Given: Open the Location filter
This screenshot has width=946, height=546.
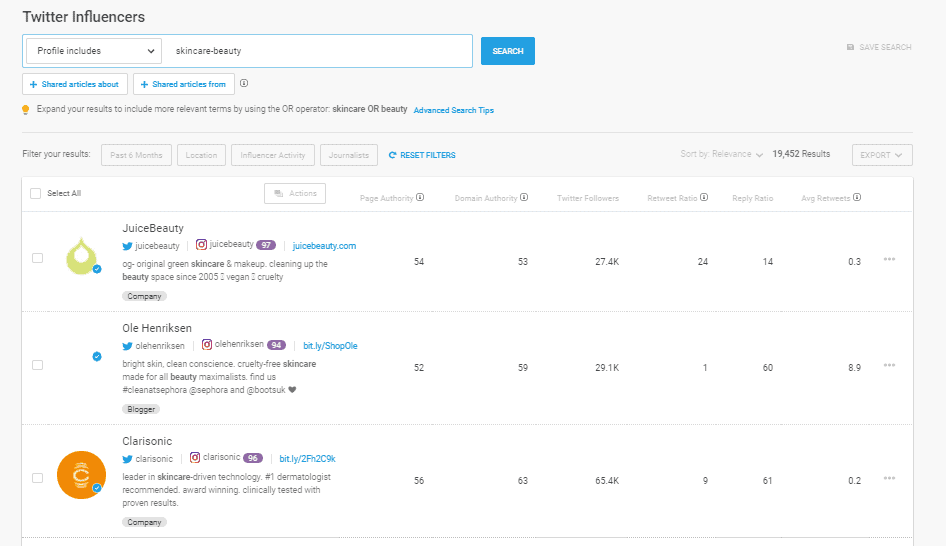Looking at the screenshot, I should pos(202,155).
